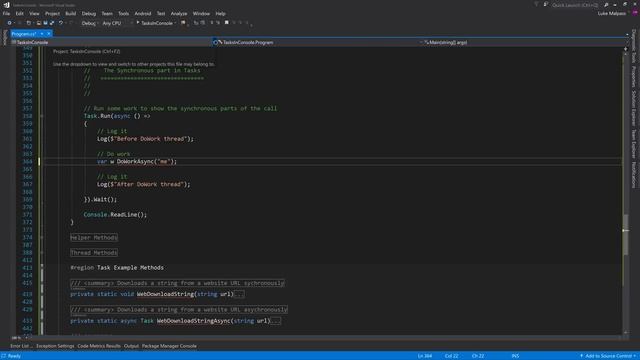Open the Debug menu
Viewport: 640px width, 360px height.
pos(89,13)
